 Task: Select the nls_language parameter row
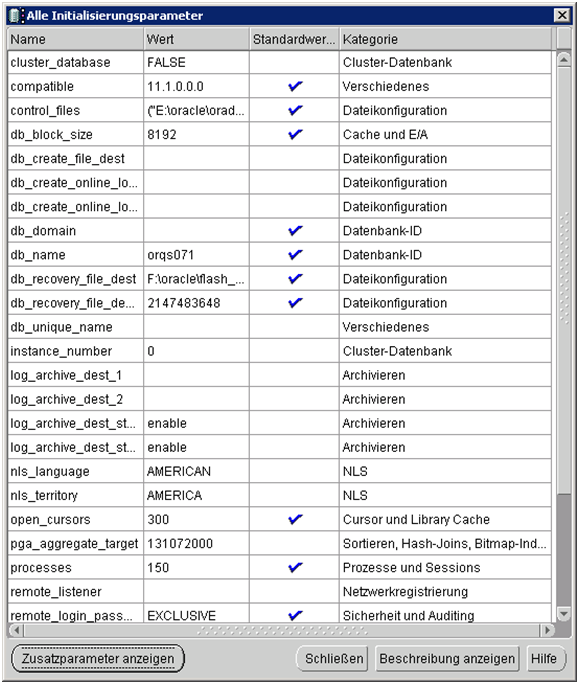279,472
